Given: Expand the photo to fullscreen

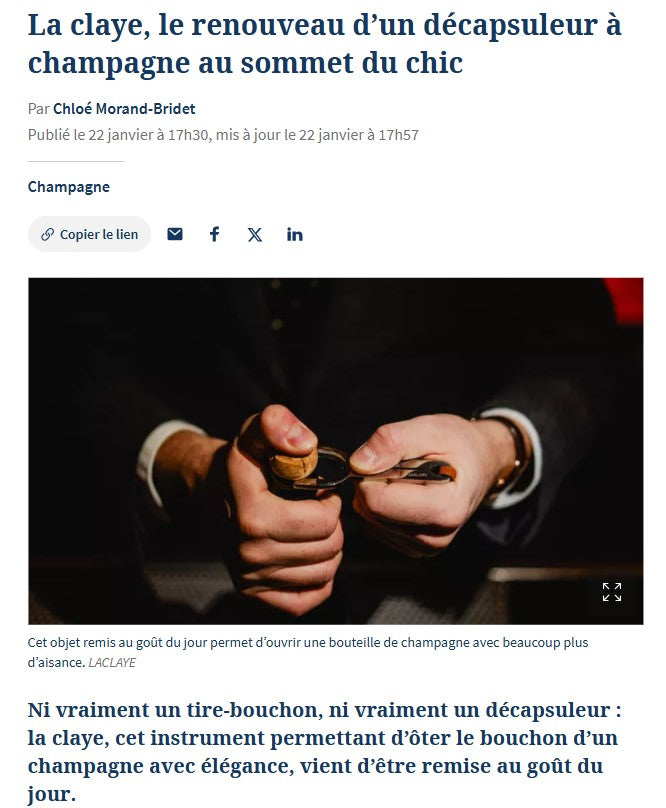Looking at the screenshot, I should click(611, 592).
